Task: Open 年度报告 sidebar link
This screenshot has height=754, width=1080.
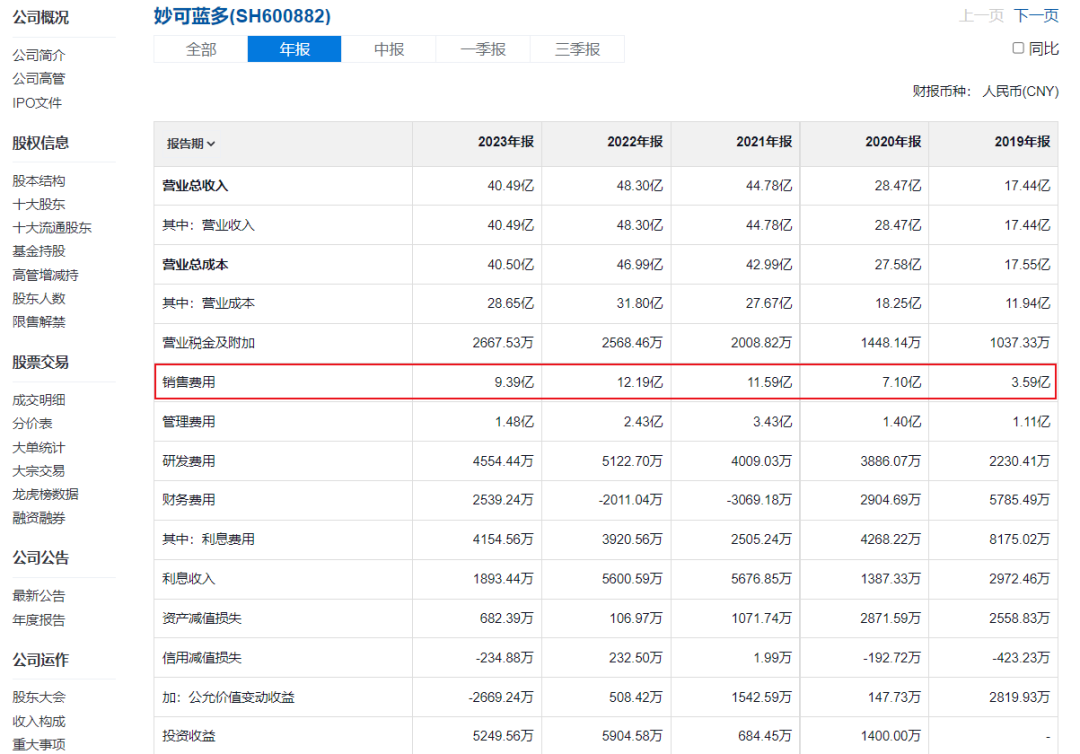Action: [x=39, y=620]
